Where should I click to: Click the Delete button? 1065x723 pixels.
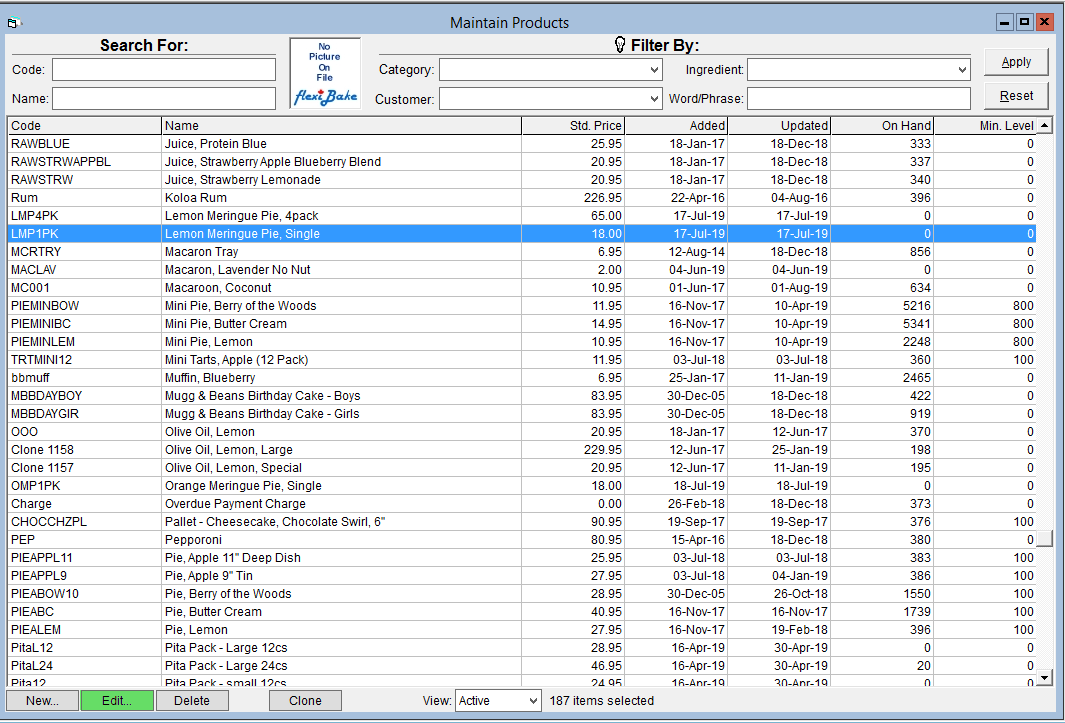pos(192,701)
